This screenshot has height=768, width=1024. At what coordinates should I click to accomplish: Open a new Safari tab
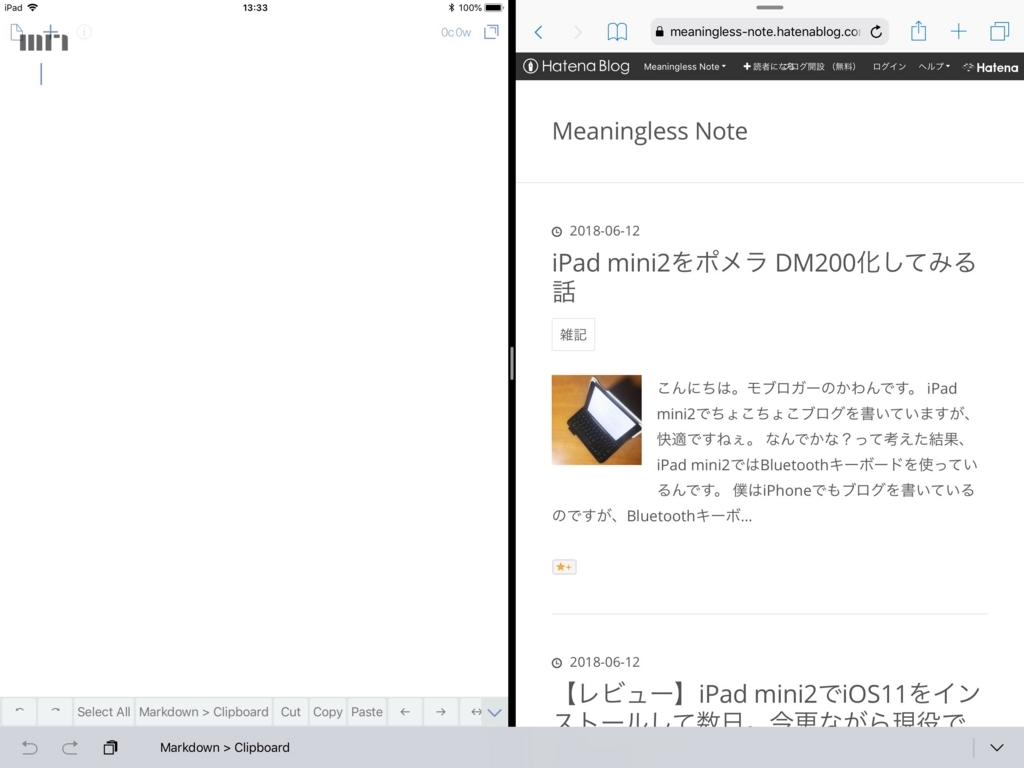click(959, 31)
